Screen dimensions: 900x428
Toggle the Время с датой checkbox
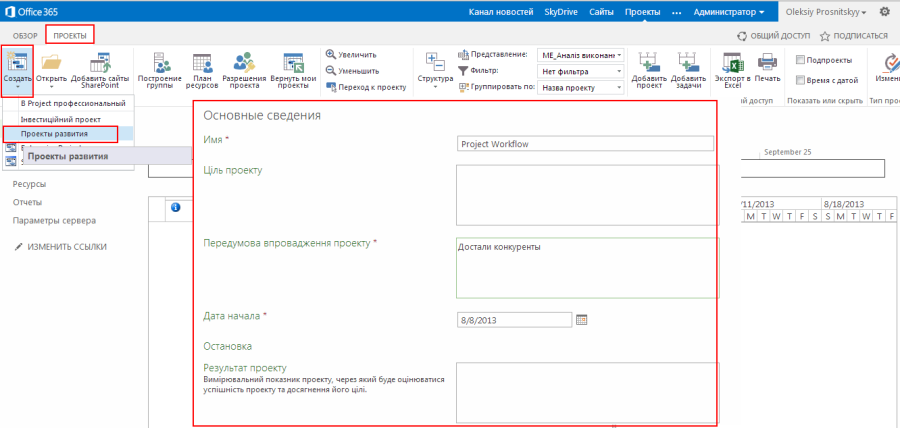point(800,80)
